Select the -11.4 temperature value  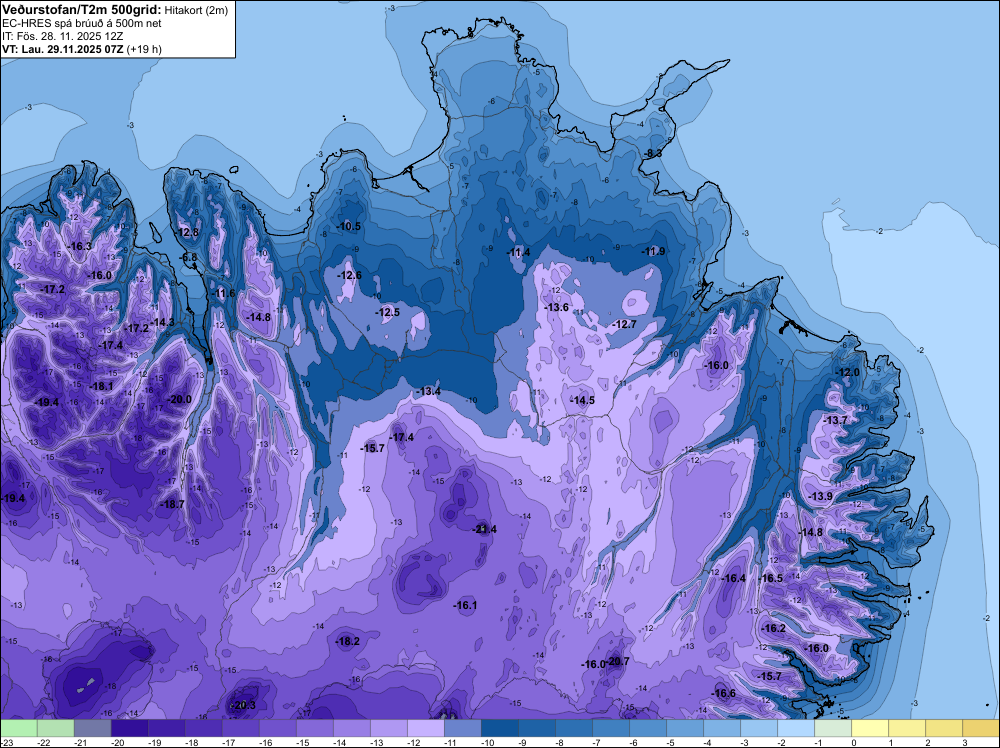click(518, 253)
